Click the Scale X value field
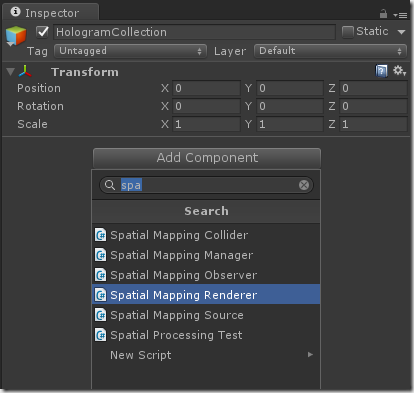 (206, 124)
